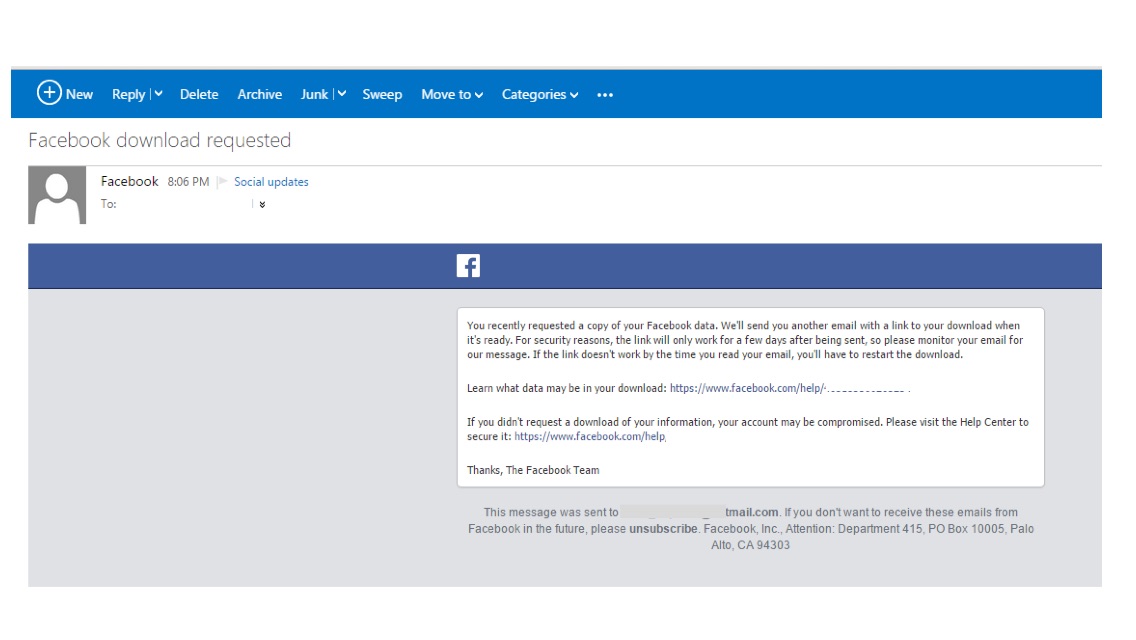Click the sender avatar placeholder picture
The height and width of the screenshot is (640, 1136).
coord(57,195)
